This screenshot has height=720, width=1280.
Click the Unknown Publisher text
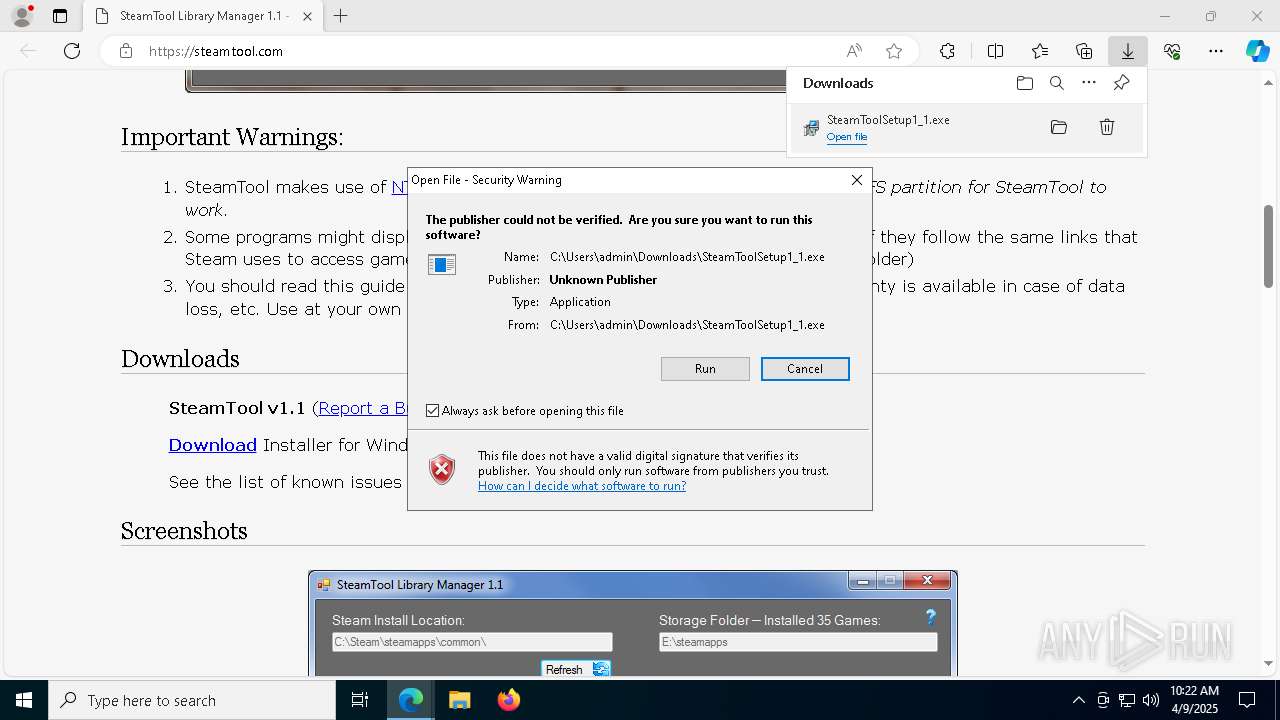click(603, 280)
